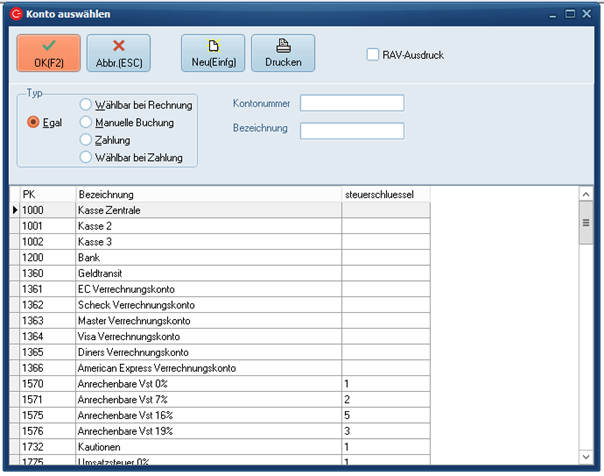Viewport: 604px width, 476px height.
Task: Select the Egal radio option
Action: click(x=34, y=122)
